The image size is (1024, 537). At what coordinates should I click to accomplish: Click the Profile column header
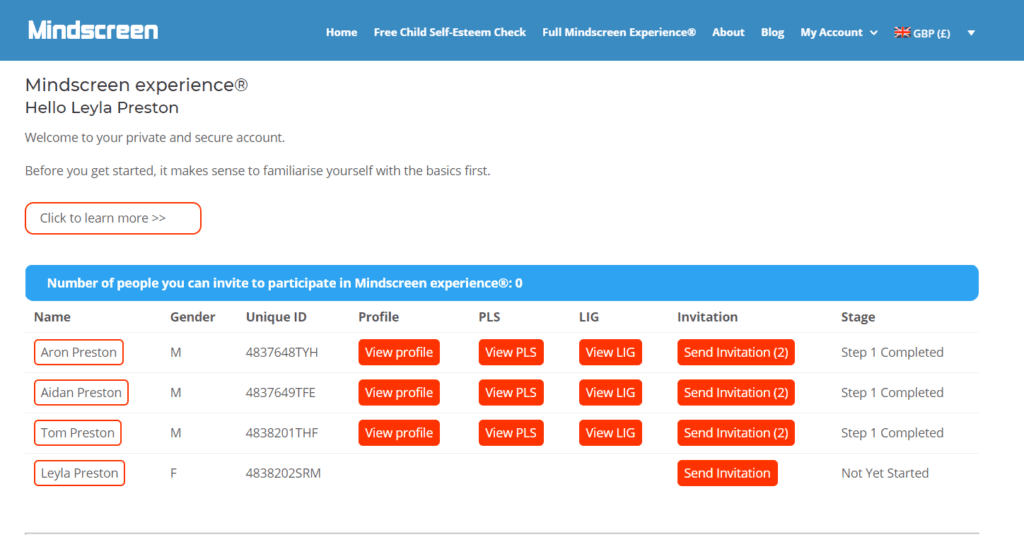tap(378, 317)
